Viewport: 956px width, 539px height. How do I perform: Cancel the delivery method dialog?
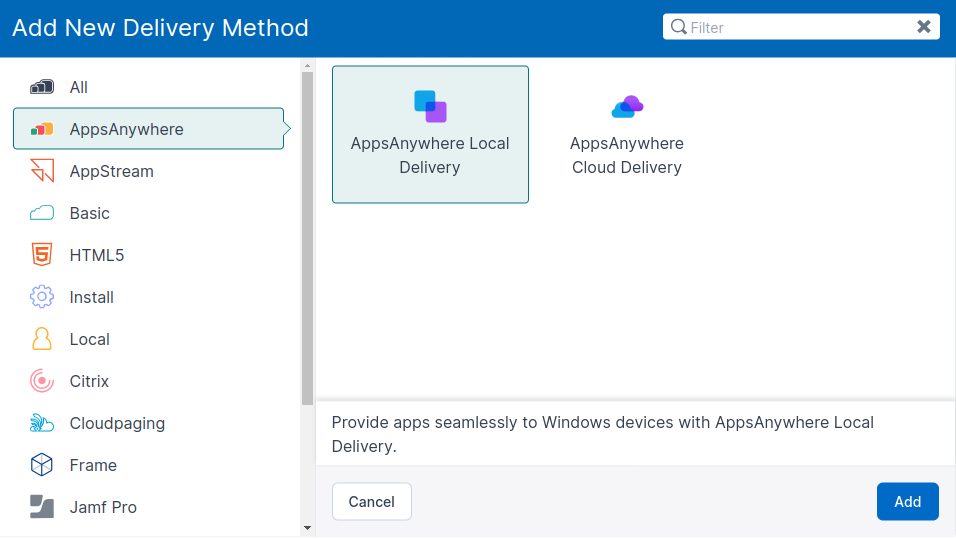(x=371, y=502)
